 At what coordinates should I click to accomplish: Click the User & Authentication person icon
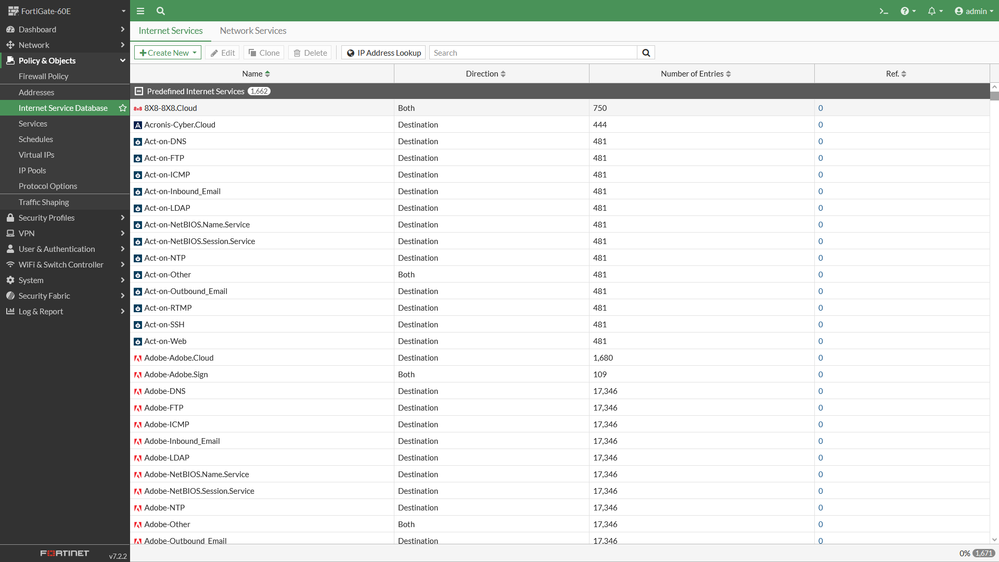[x=10, y=249]
